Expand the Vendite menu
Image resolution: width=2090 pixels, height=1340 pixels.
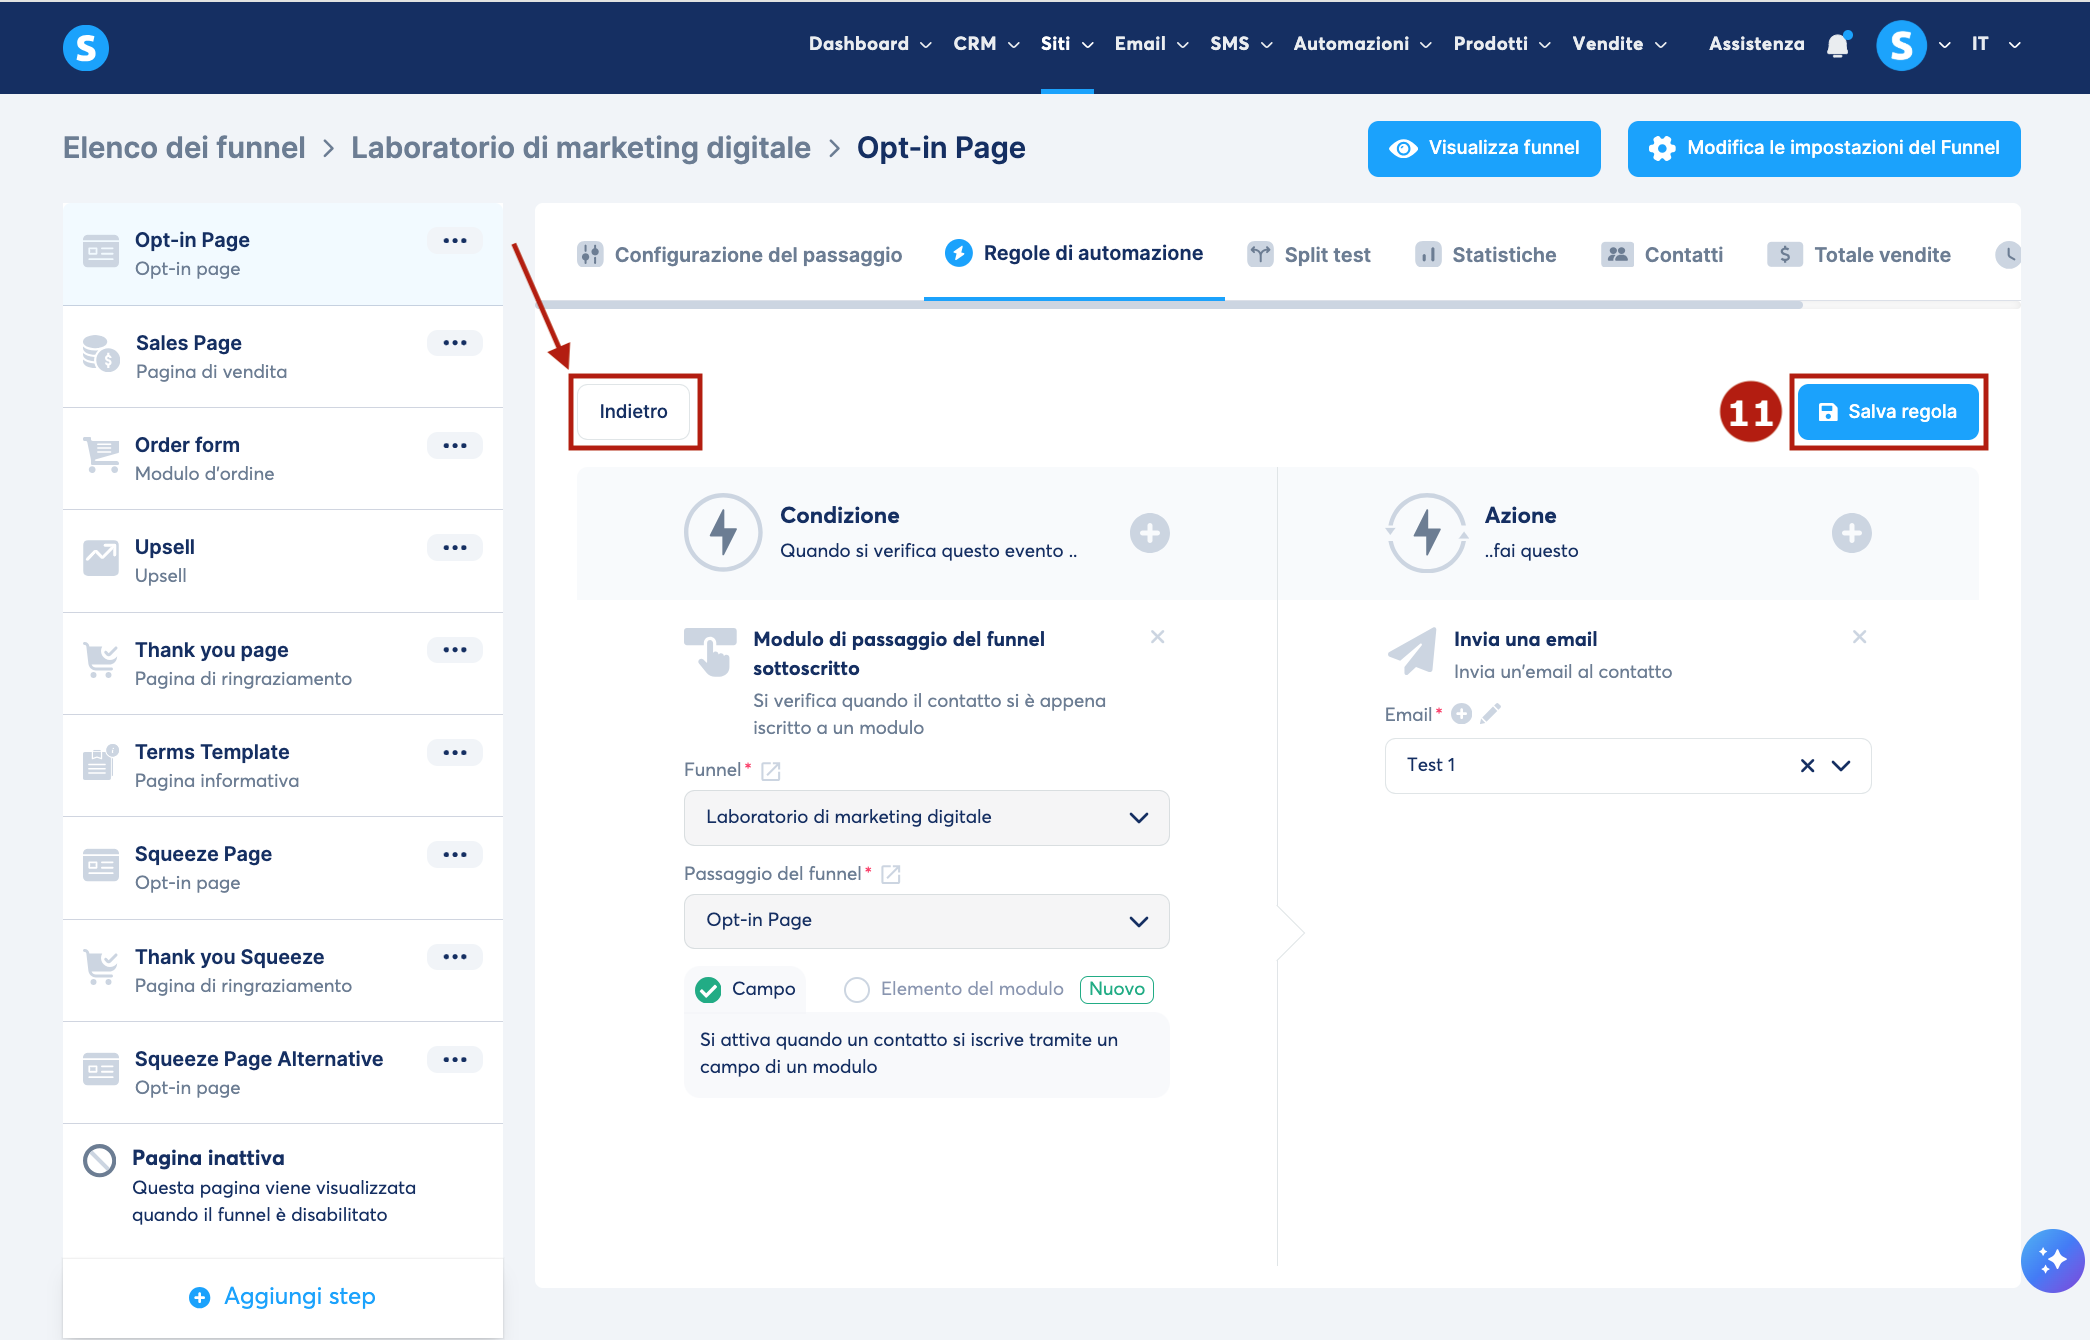pyautogui.click(x=1619, y=44)
